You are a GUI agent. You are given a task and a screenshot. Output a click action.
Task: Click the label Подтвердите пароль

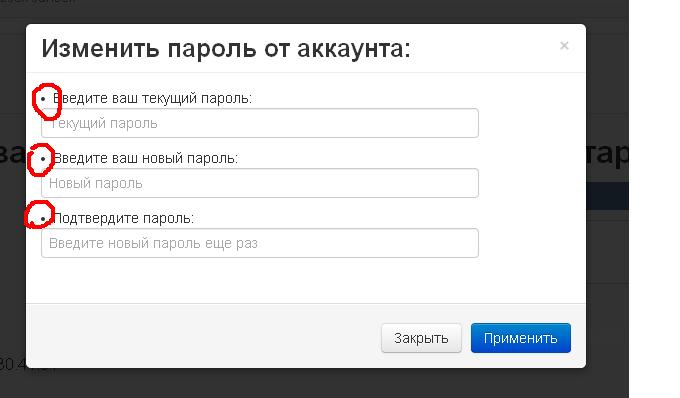[x=124, y=218]
